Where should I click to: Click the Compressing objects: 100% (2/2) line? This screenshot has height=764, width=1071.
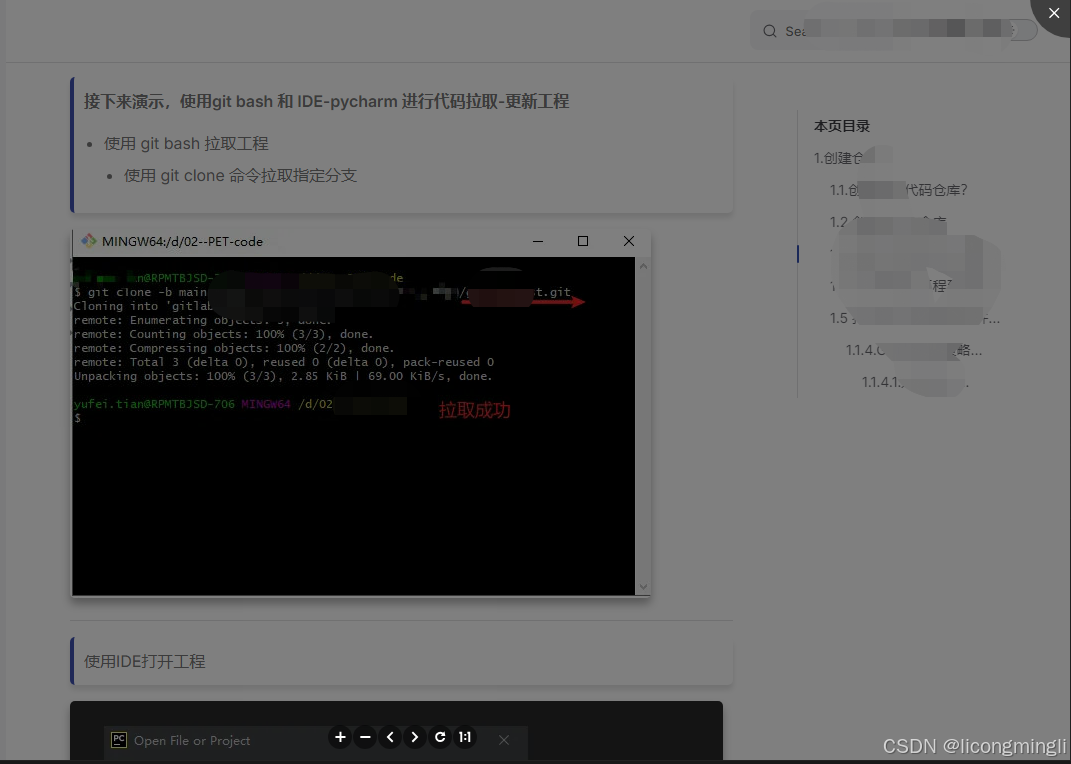click(x=234, y=348)
